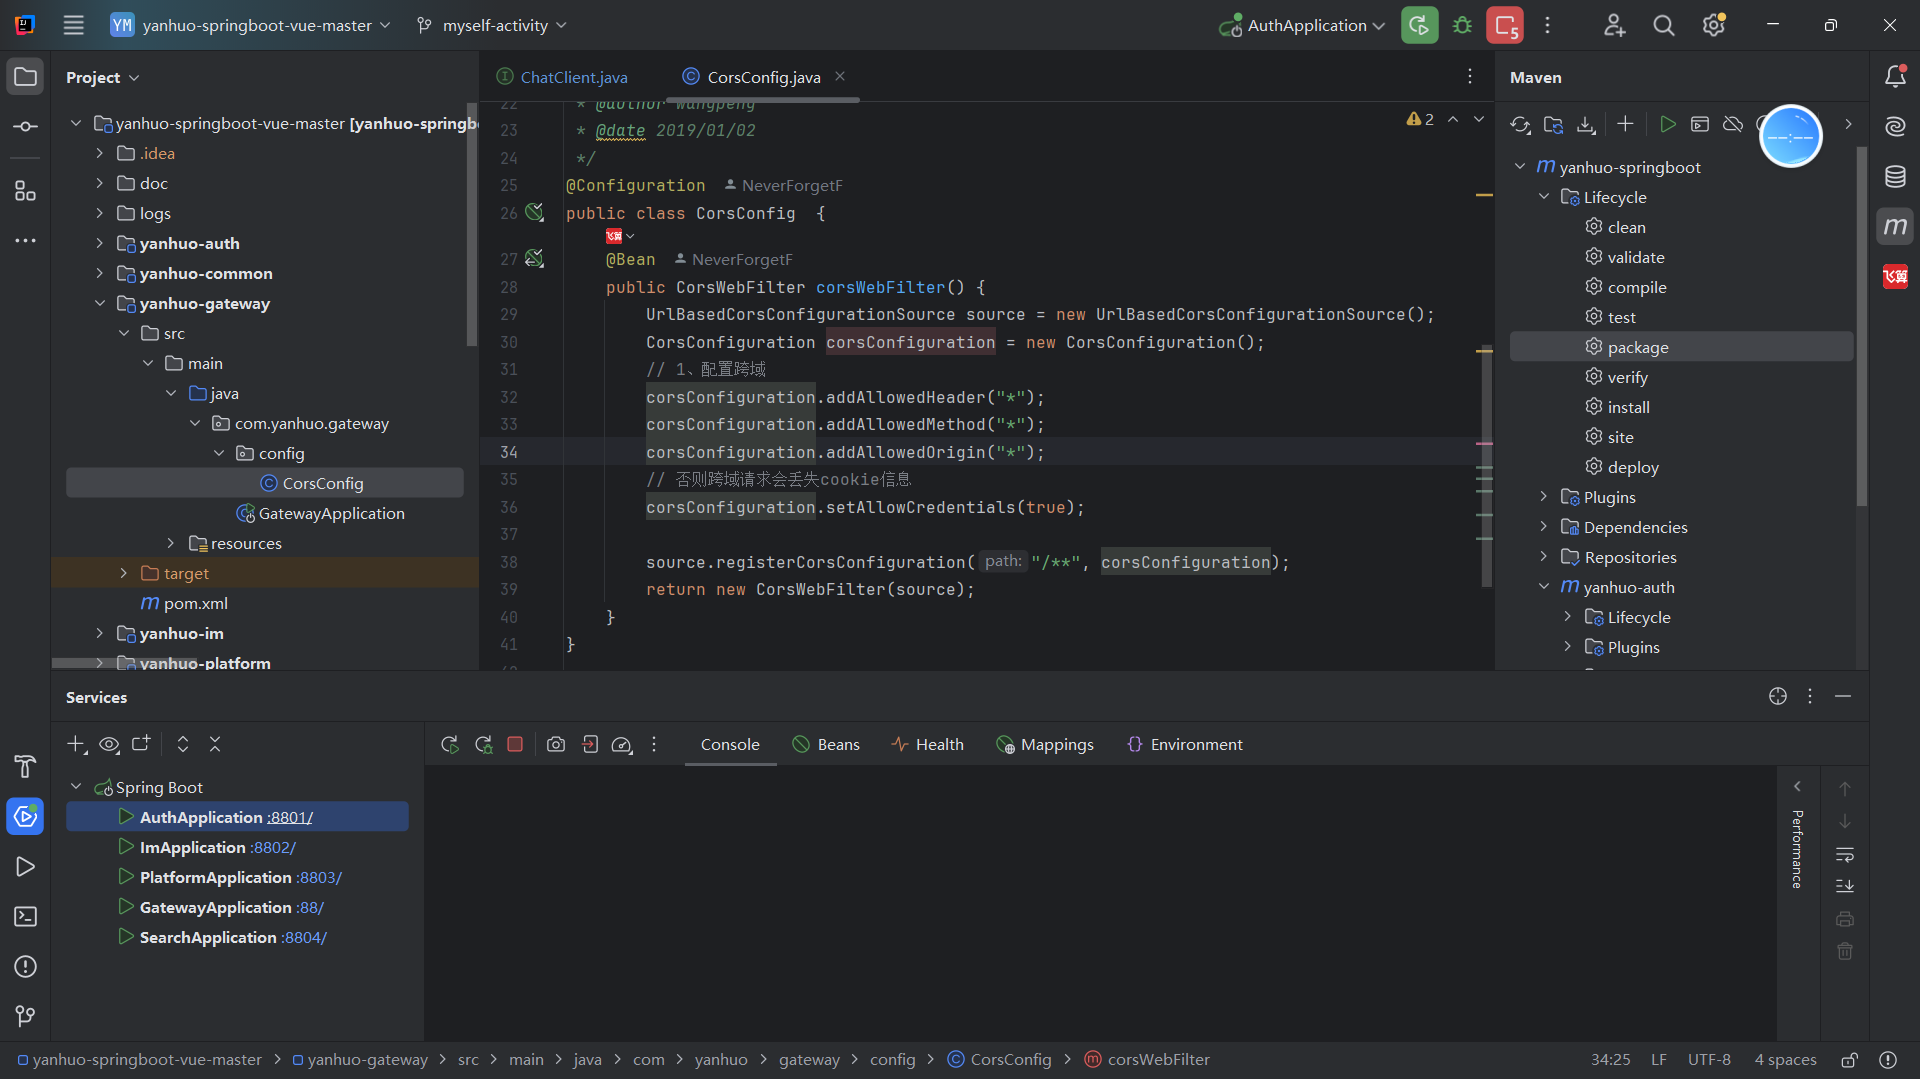
Task: Add a Maven project with plus icon
Action: [1625, 124]
